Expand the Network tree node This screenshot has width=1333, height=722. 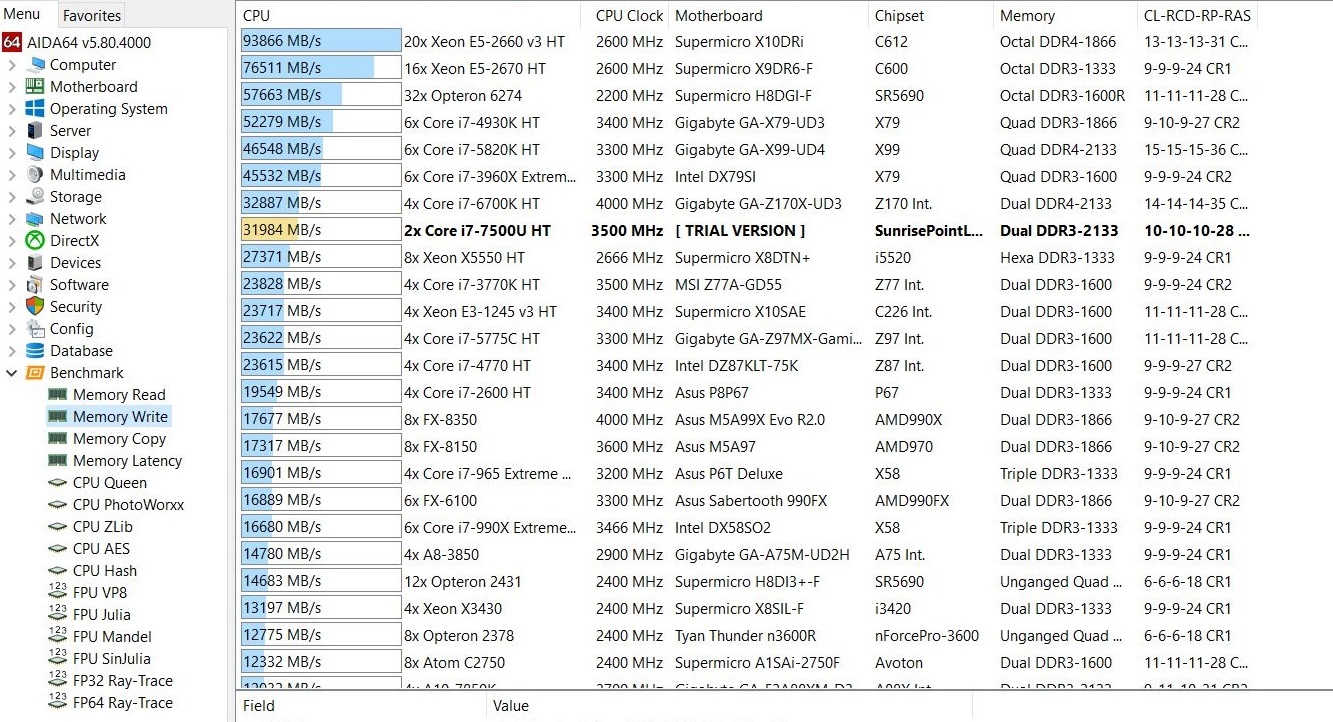click(12, 219)
